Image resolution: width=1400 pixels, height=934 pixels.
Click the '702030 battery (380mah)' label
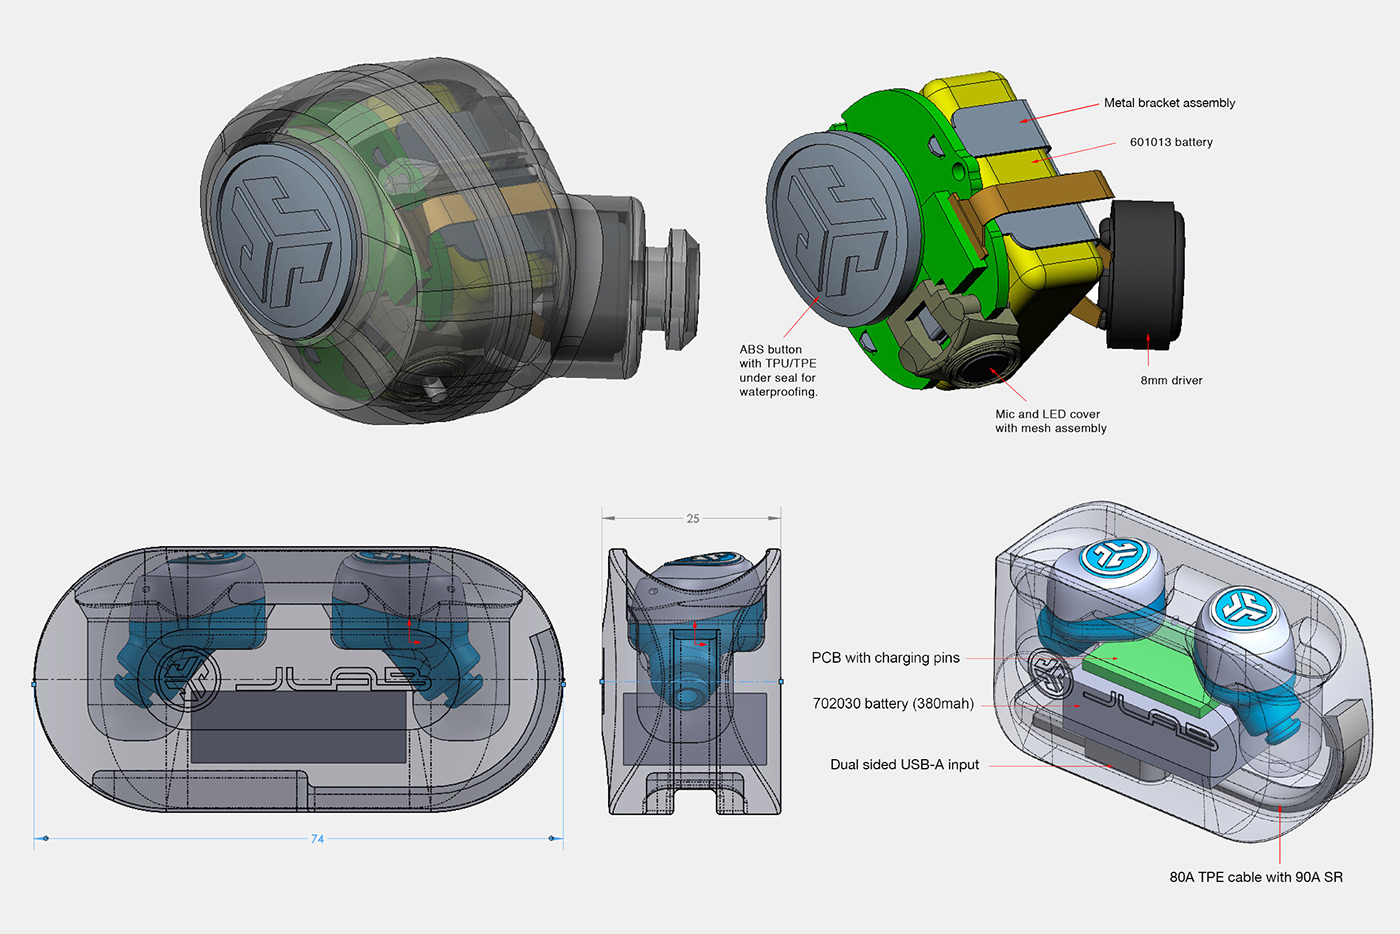coord(893,704)
